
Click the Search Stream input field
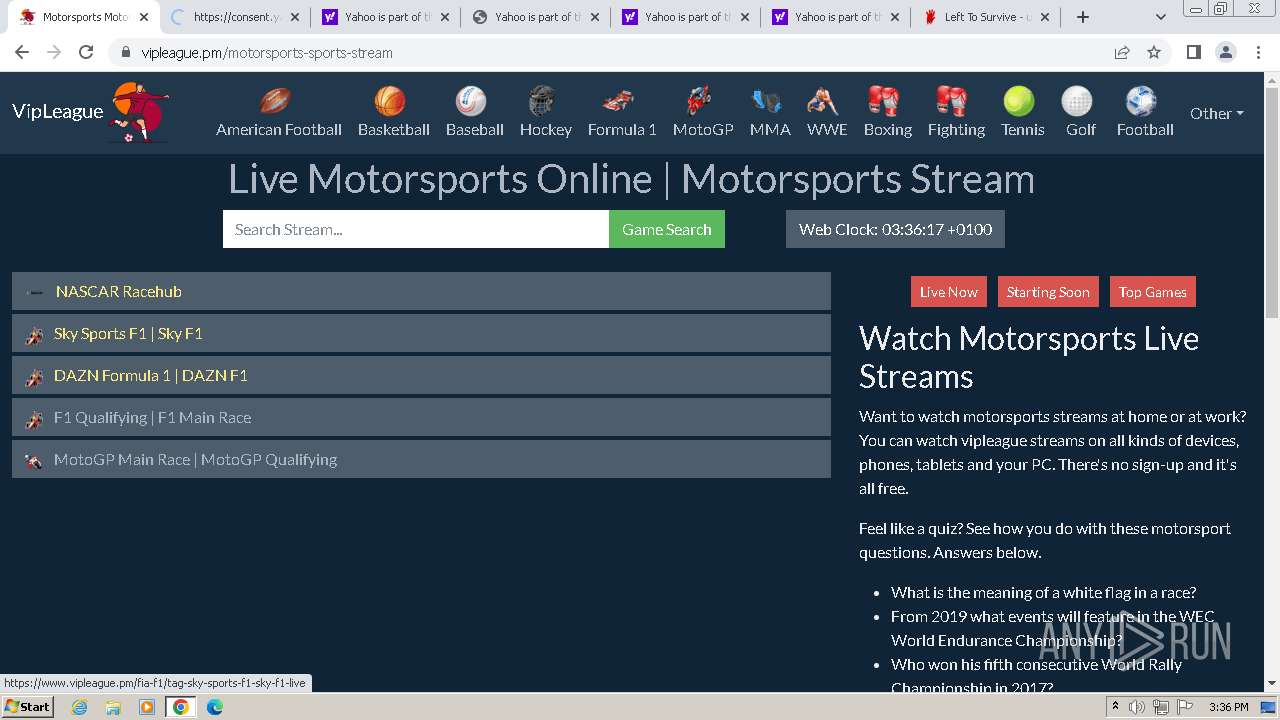click(x=416, y=229)
